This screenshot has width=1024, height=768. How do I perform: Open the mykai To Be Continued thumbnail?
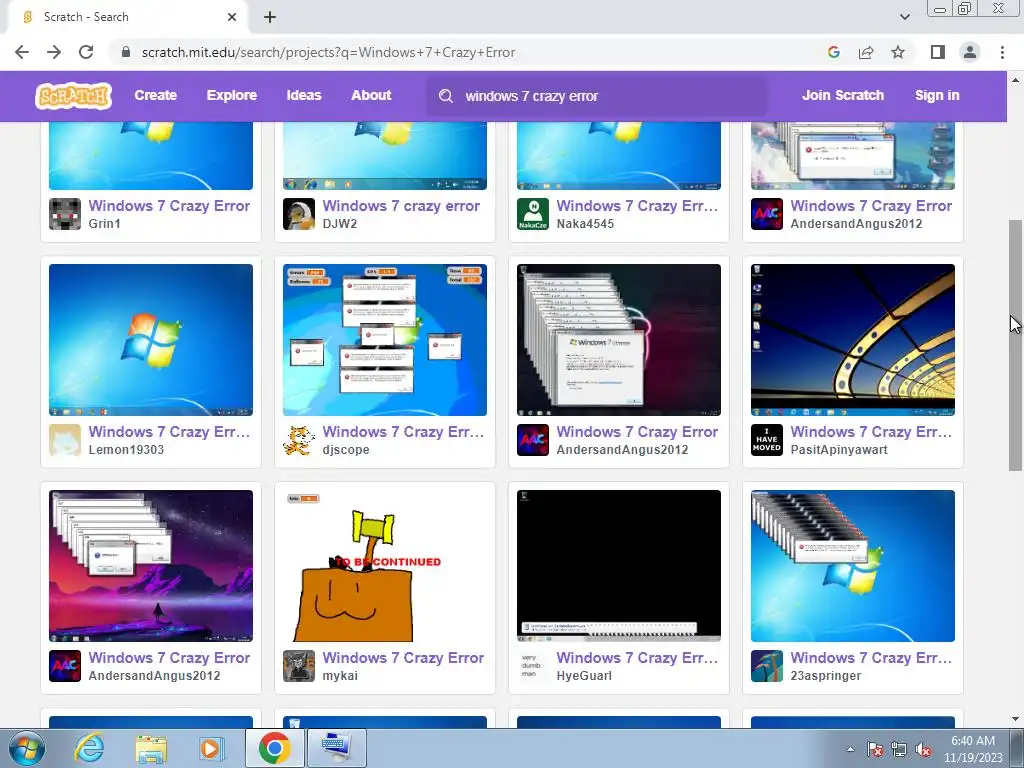click(x=385, y=566)
